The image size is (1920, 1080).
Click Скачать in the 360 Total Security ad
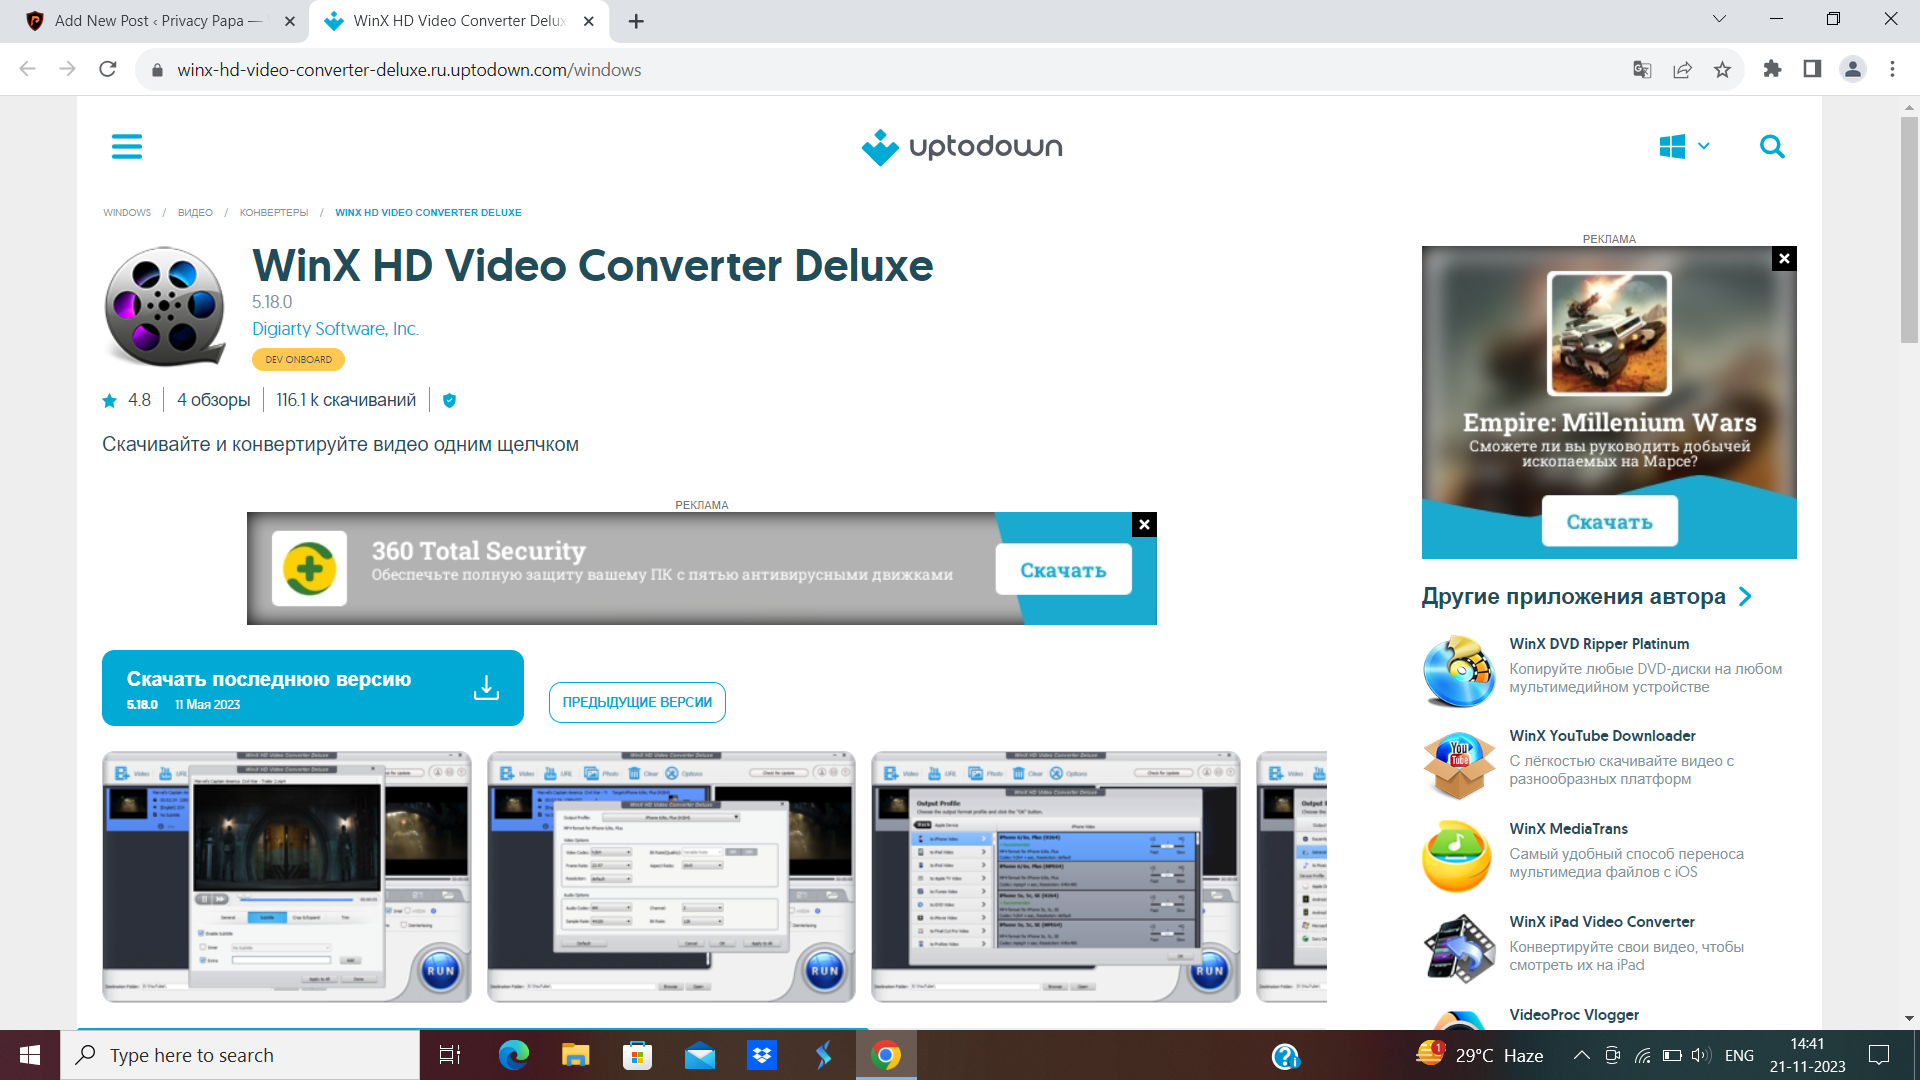[x=1063, y=570]
